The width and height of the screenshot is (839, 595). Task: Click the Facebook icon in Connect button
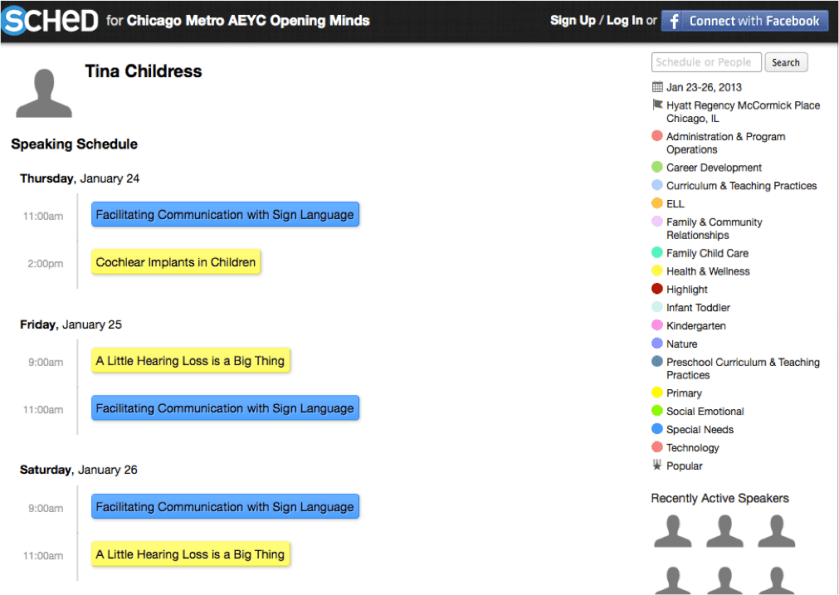click(674, 21)
